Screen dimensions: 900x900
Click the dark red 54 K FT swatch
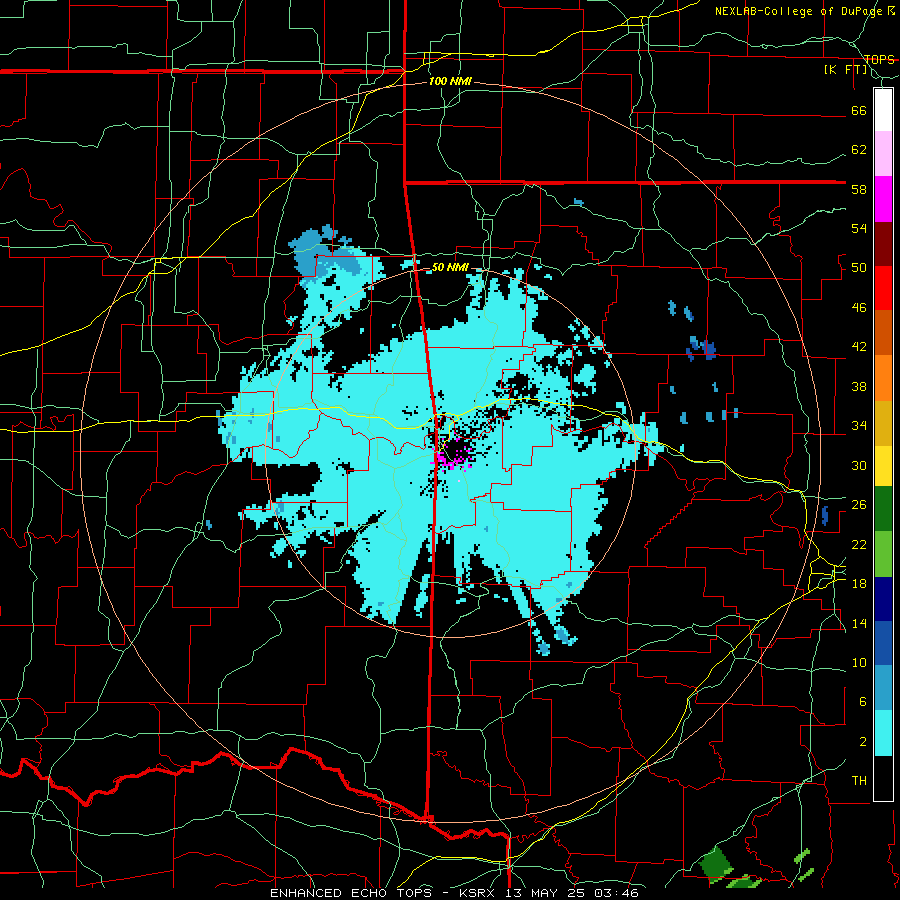click(x=883, y=243)
